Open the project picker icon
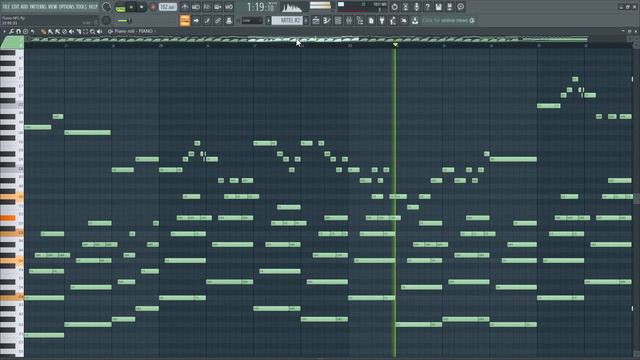This screenshot has width=640, height=360. coord(371,20)
